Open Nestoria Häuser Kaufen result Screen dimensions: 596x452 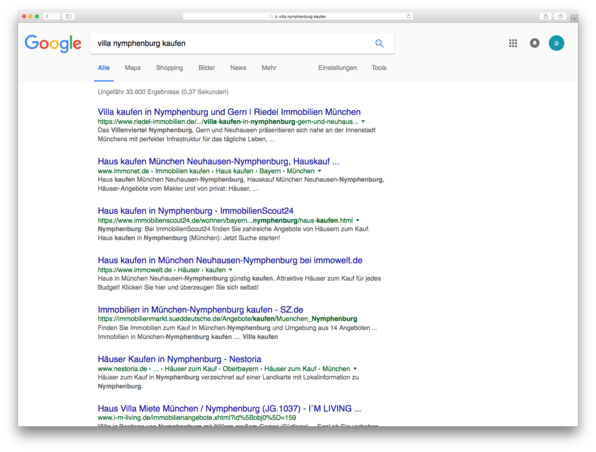click(x=179, y=359)
